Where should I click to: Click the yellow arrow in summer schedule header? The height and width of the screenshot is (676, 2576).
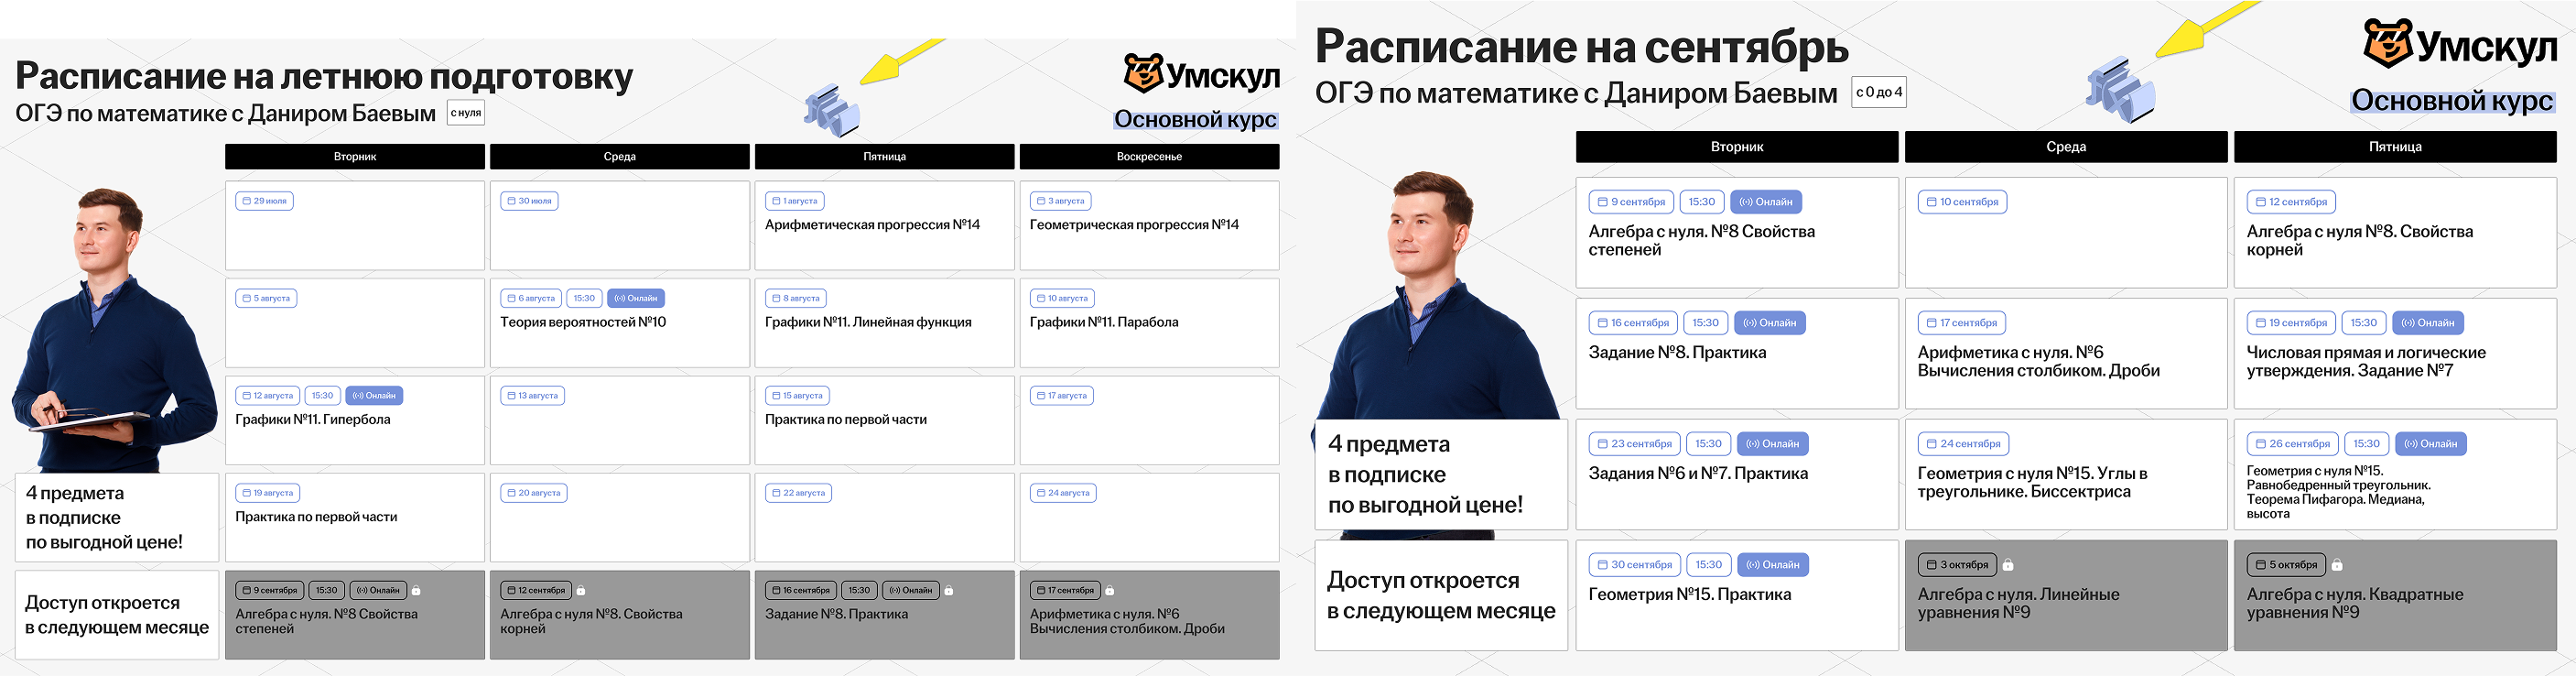point(899,61)
